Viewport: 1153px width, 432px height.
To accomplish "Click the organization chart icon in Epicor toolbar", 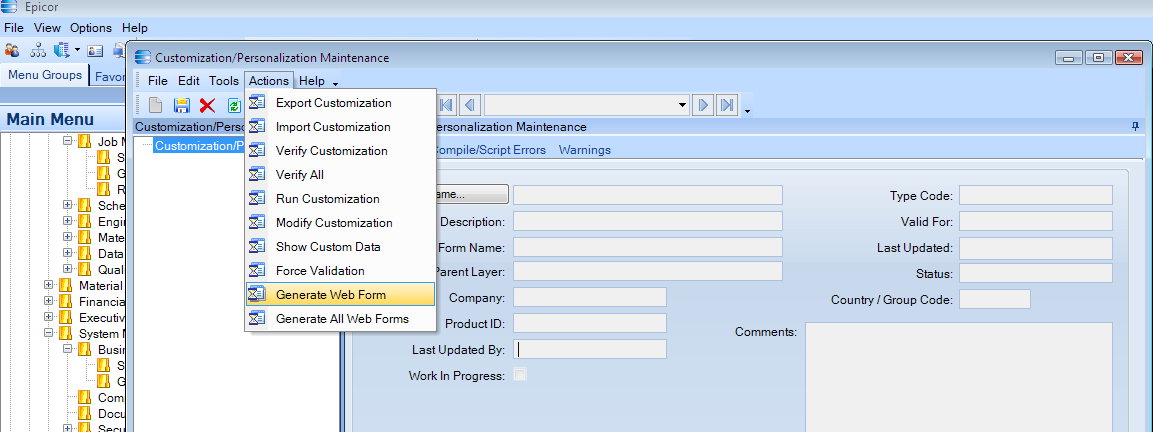I will 38,50.
